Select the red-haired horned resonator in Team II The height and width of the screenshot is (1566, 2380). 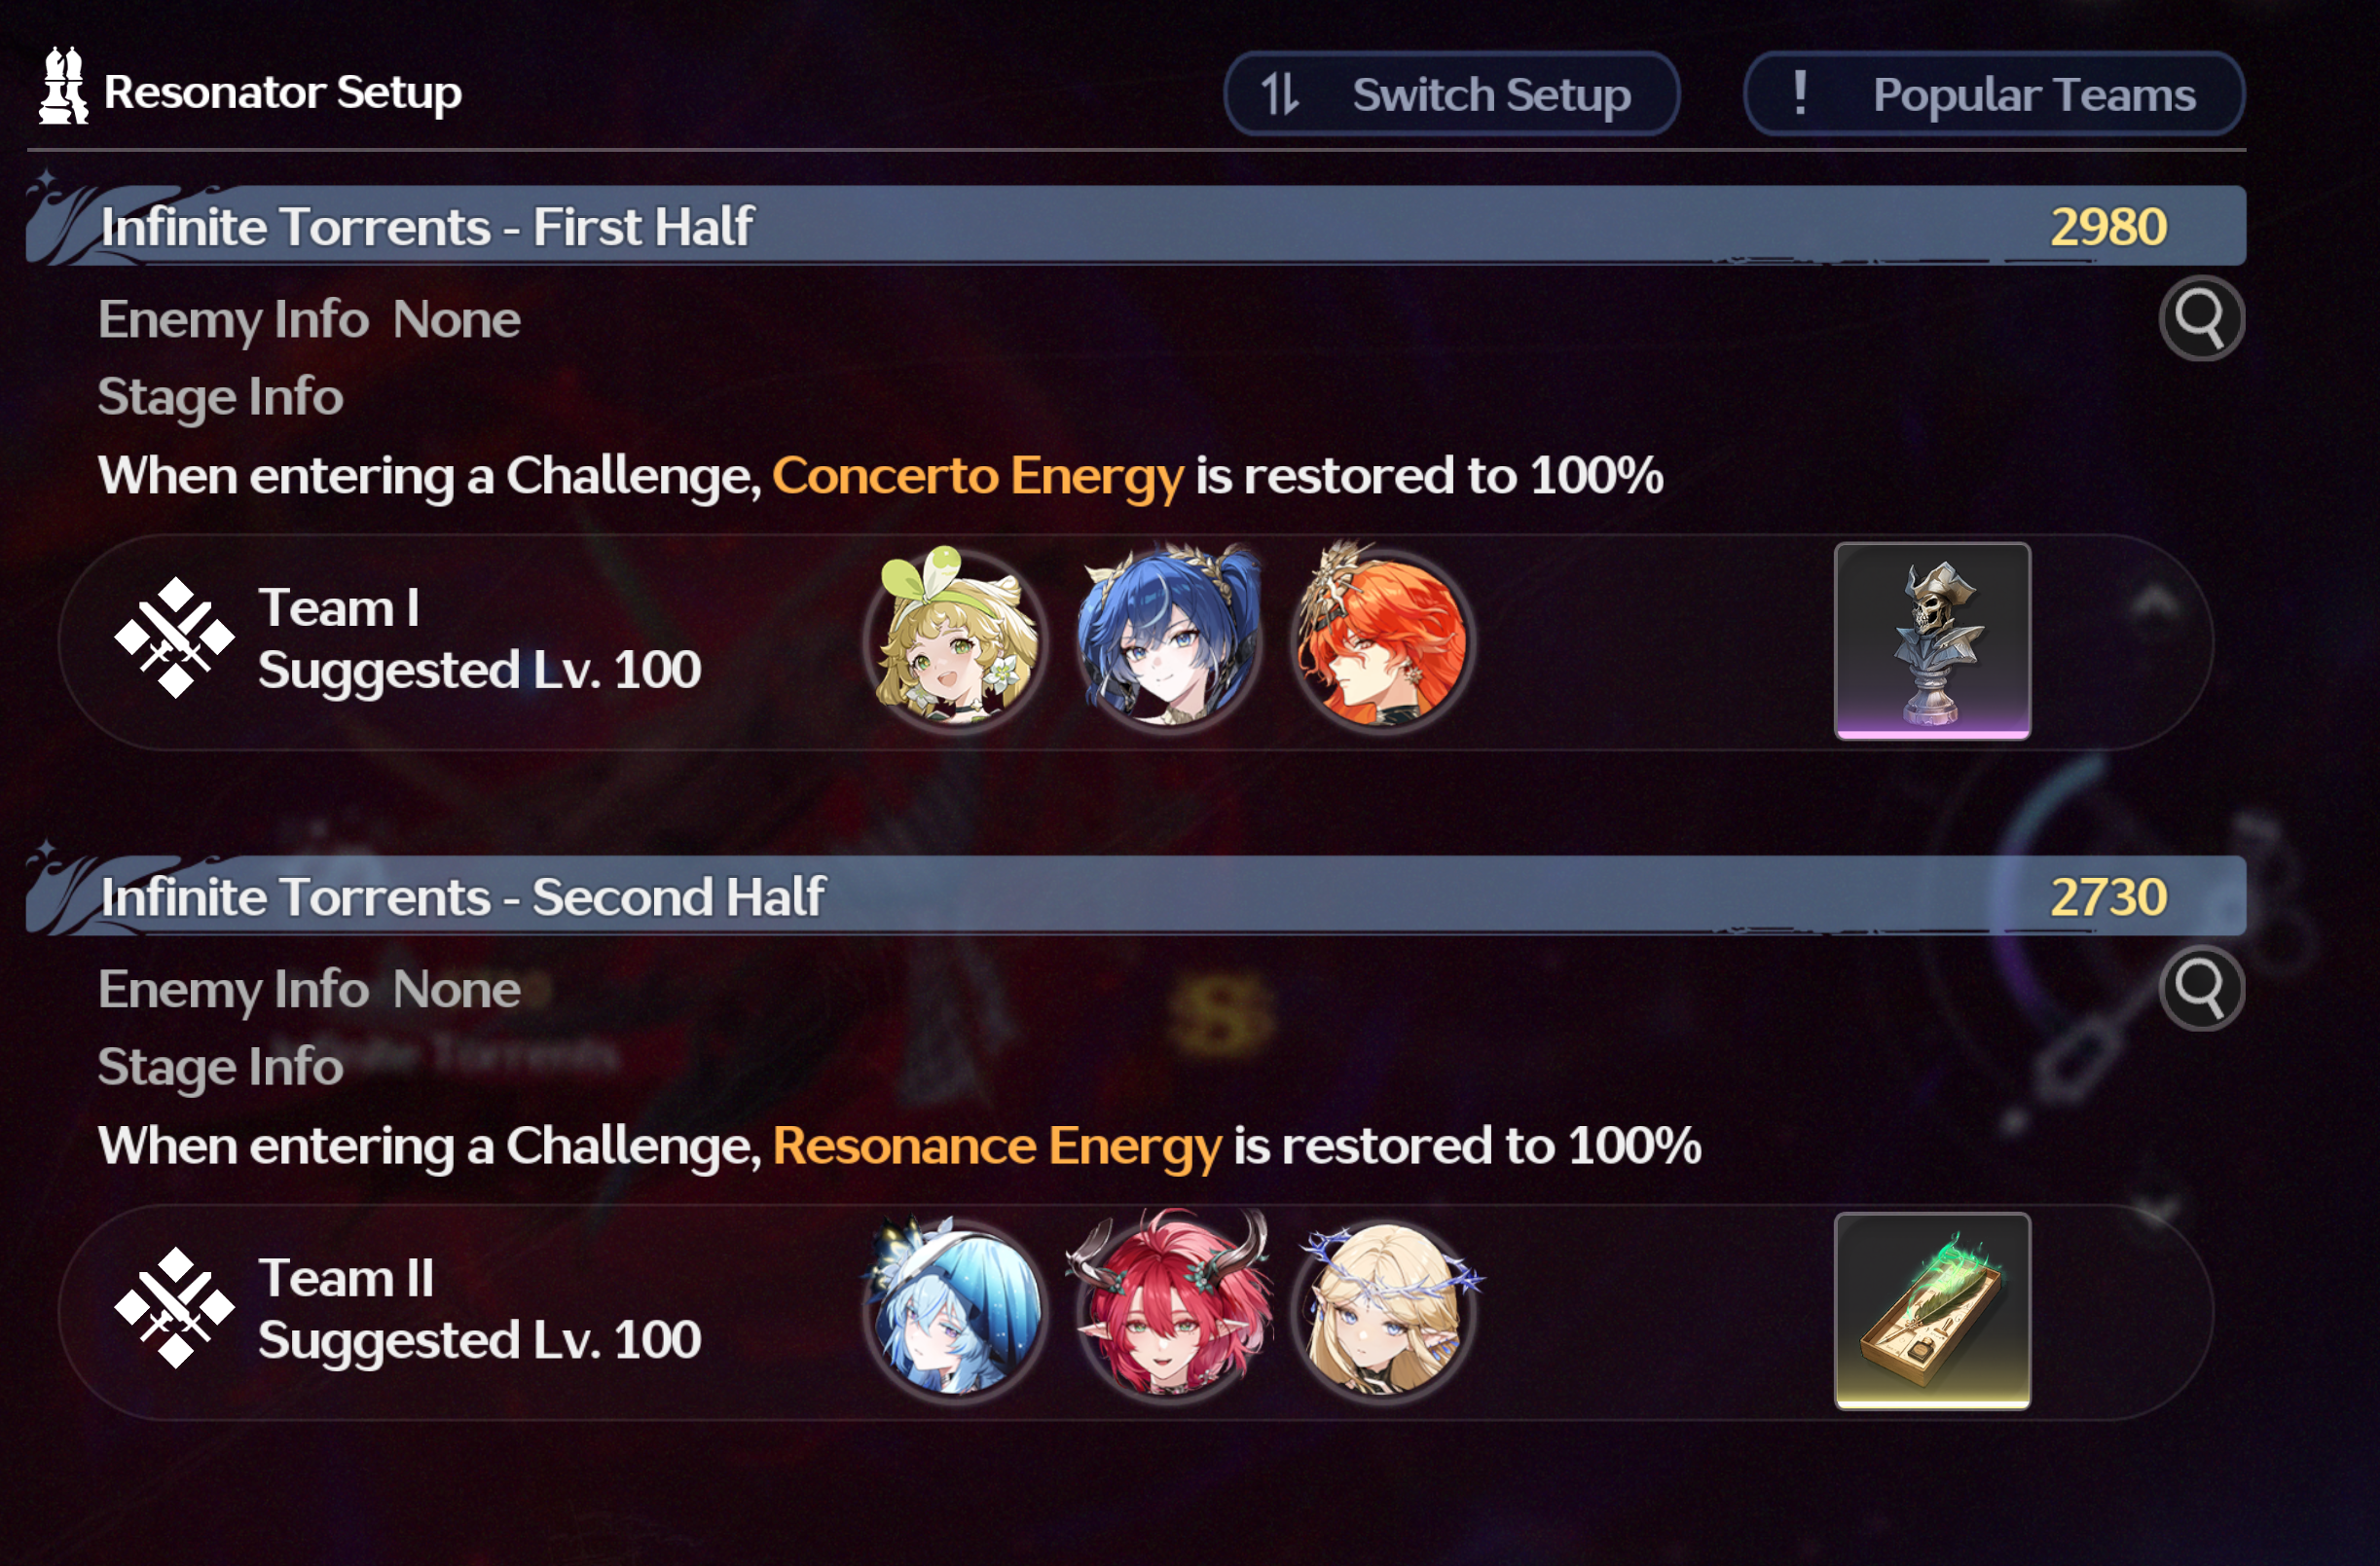1169,1308
